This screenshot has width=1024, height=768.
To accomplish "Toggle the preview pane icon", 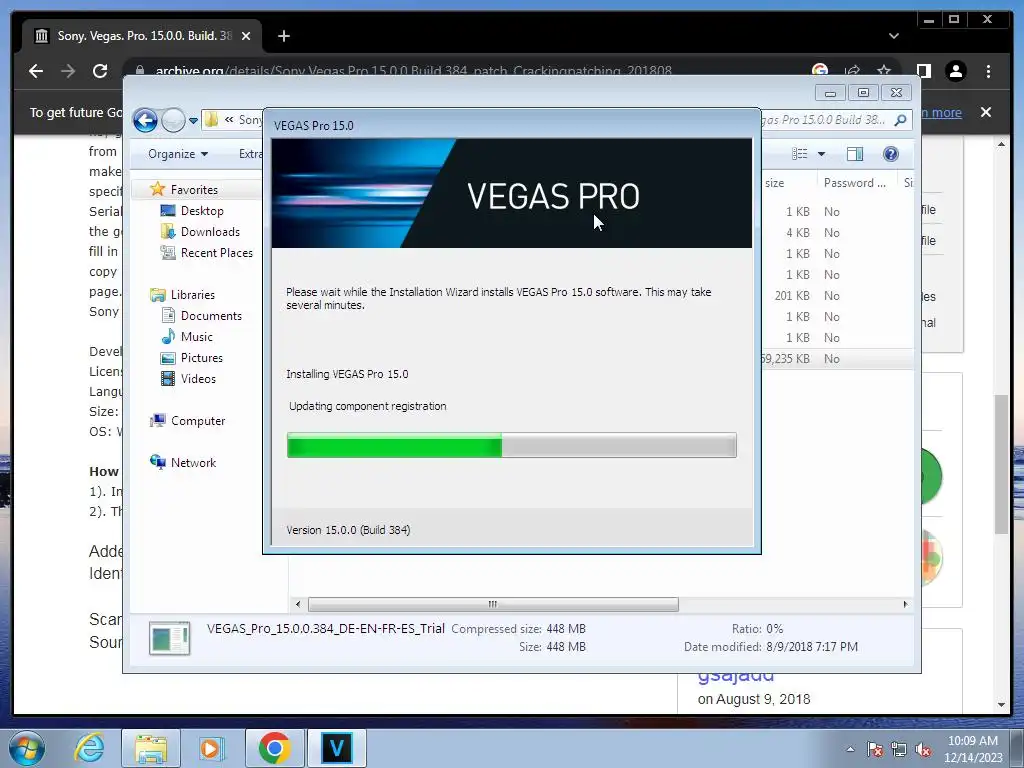I will pos(855,154).
